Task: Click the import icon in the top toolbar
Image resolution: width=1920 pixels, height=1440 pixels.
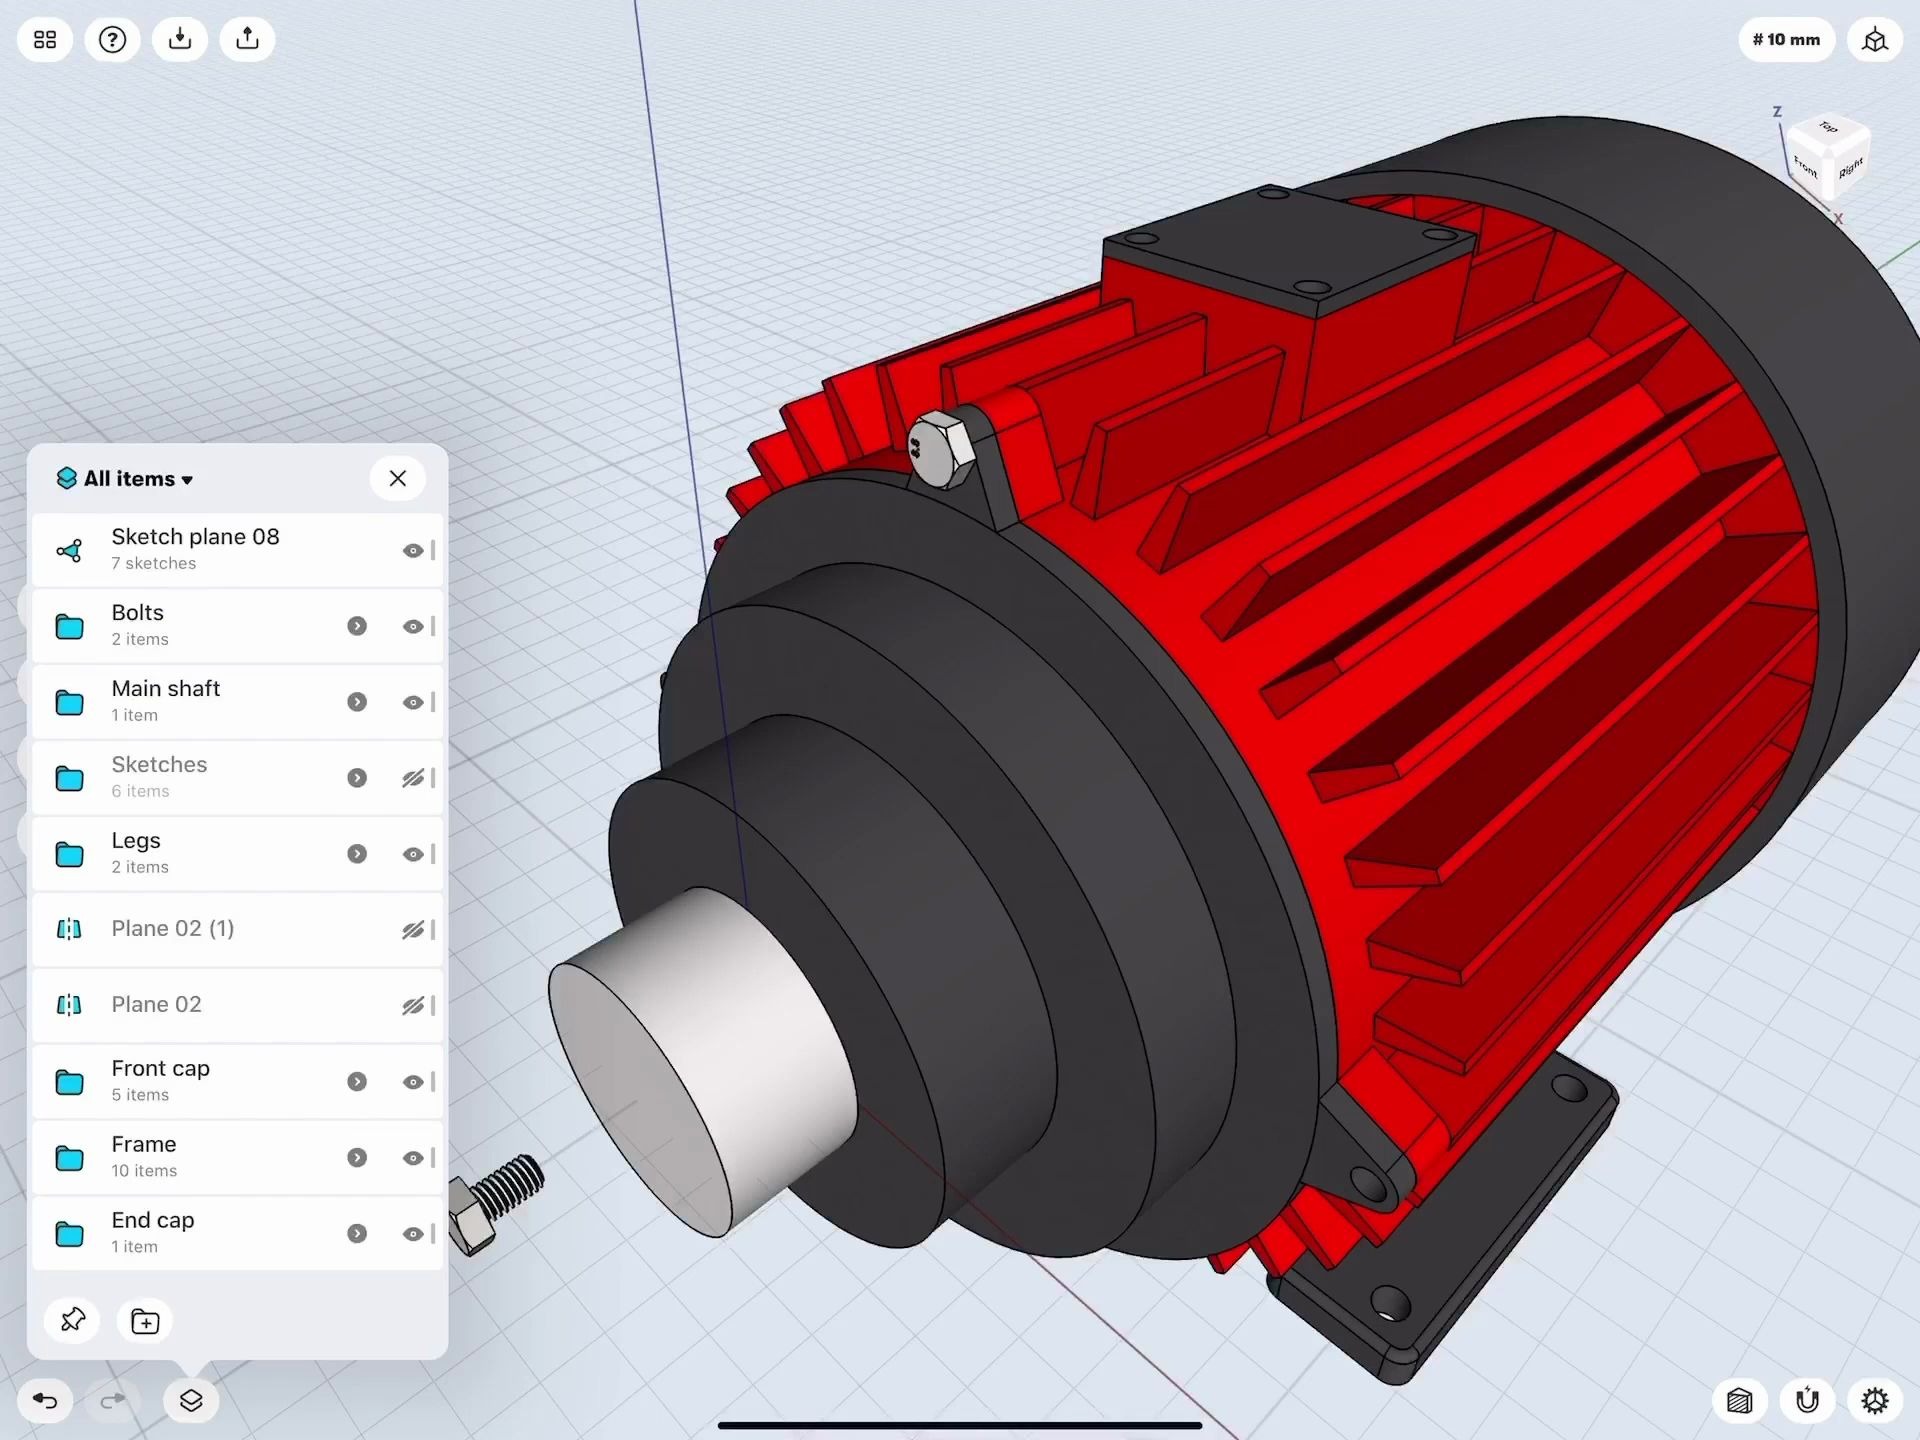Action: (180, 39)
